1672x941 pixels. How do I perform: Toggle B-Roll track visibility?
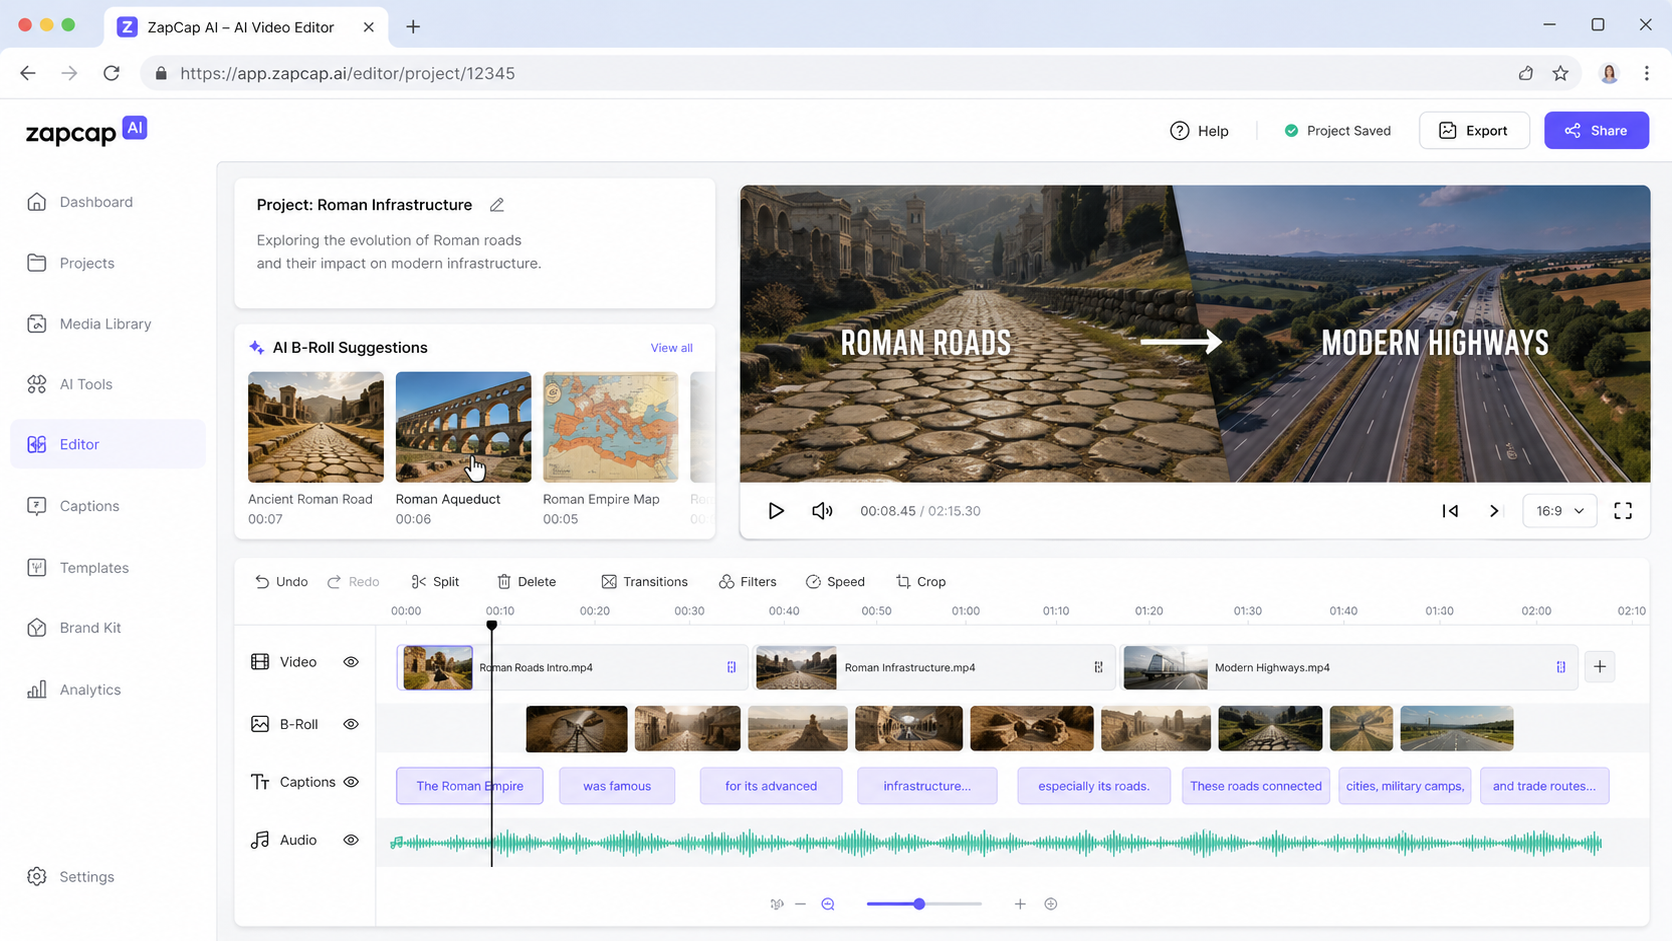pos(351,724)
